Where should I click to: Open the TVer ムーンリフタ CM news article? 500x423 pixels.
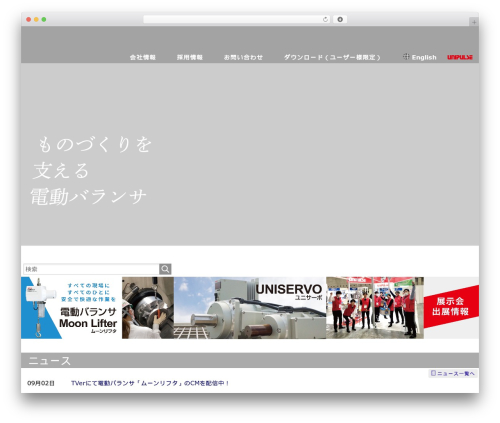pos(150,383)
